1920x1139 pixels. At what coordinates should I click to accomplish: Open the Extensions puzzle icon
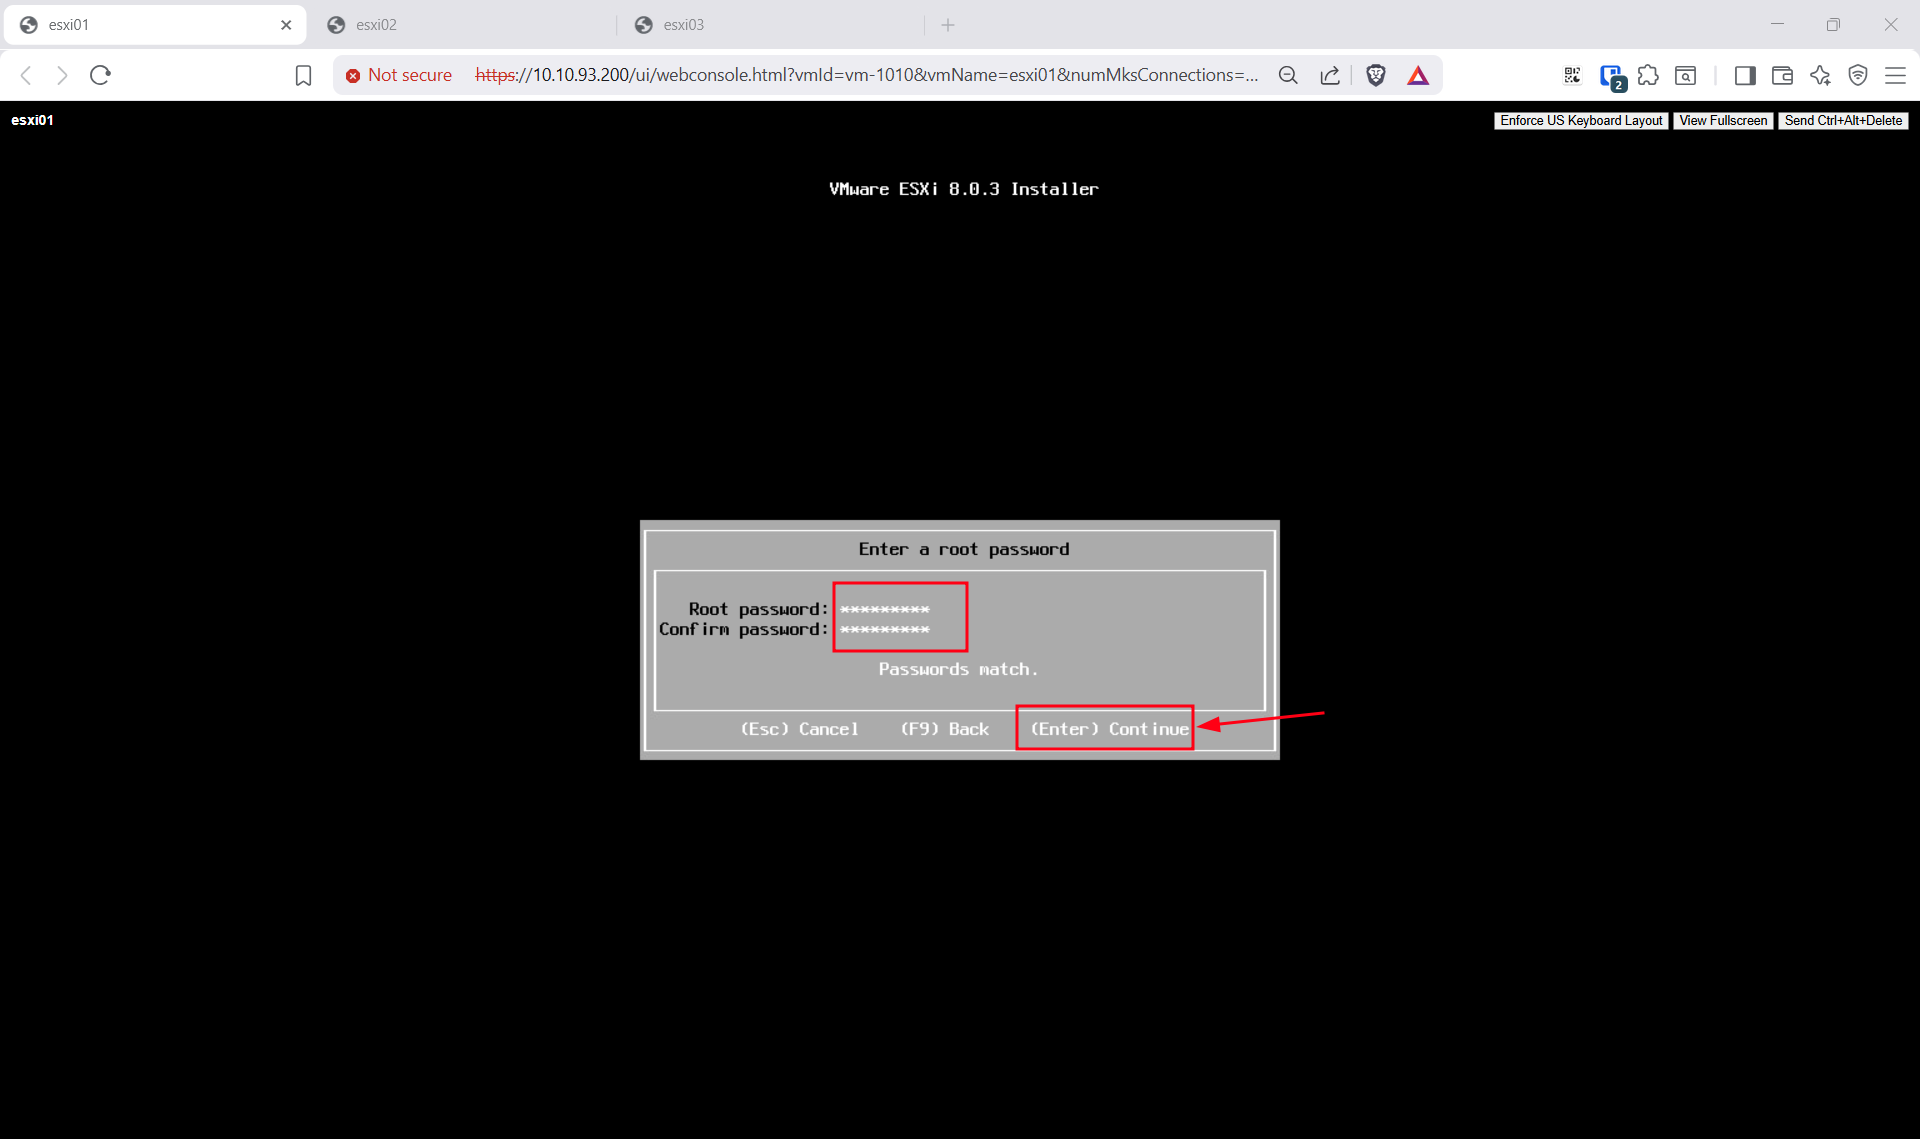click(1648, 75)
